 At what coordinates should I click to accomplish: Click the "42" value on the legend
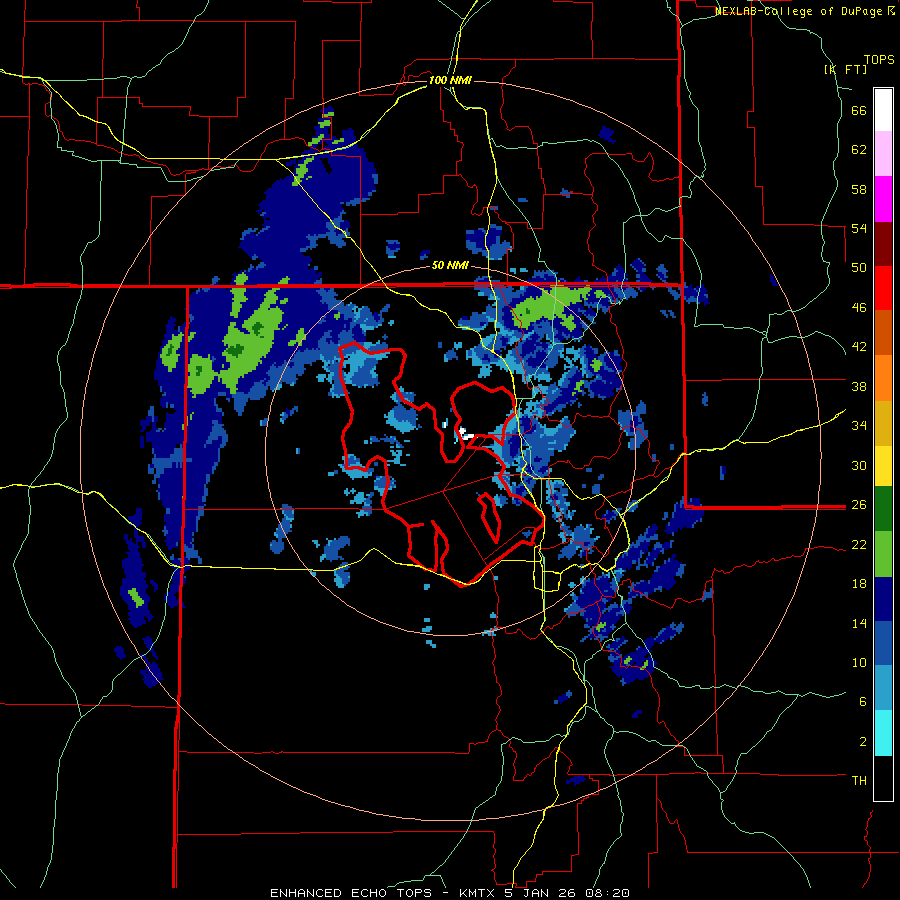859,347
